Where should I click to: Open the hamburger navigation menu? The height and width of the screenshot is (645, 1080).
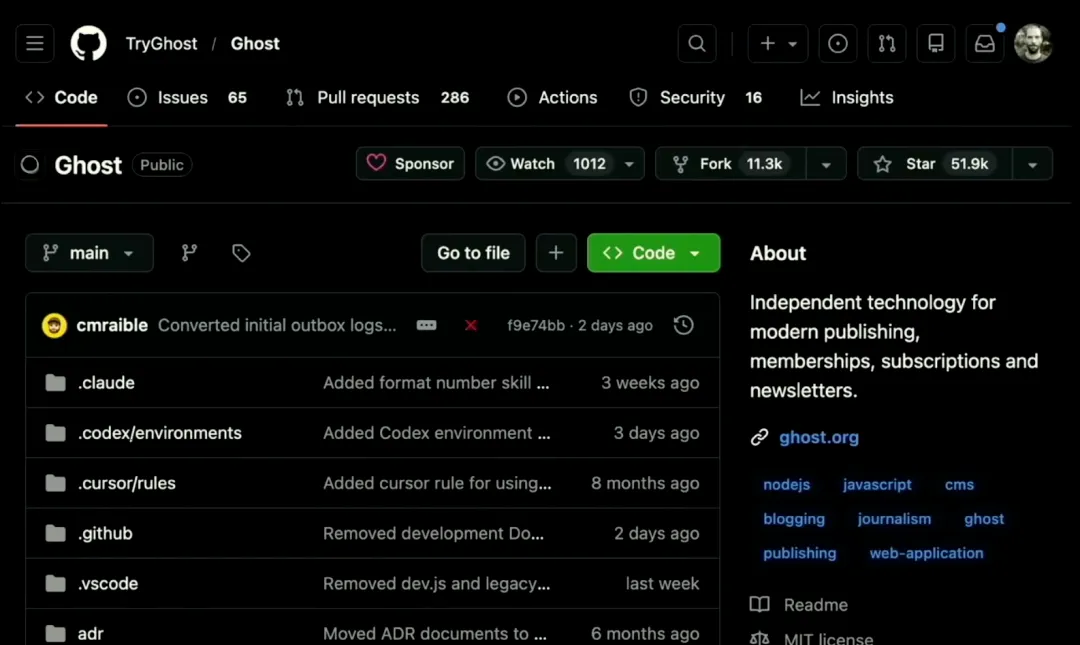pyautogui.click(x=34, y=43)
